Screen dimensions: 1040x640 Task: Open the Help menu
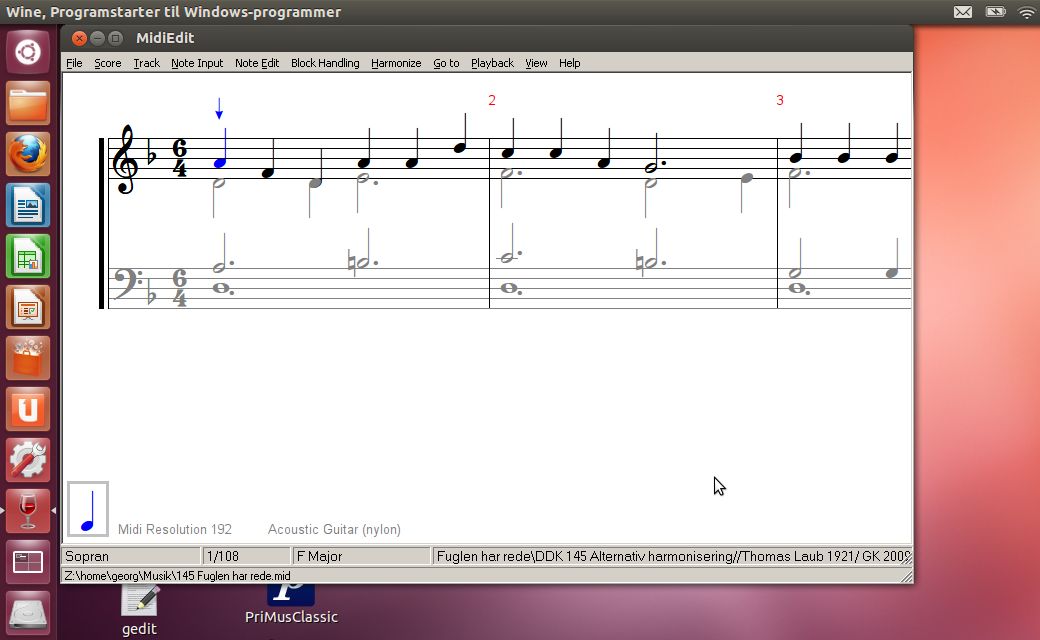[569, 63]
